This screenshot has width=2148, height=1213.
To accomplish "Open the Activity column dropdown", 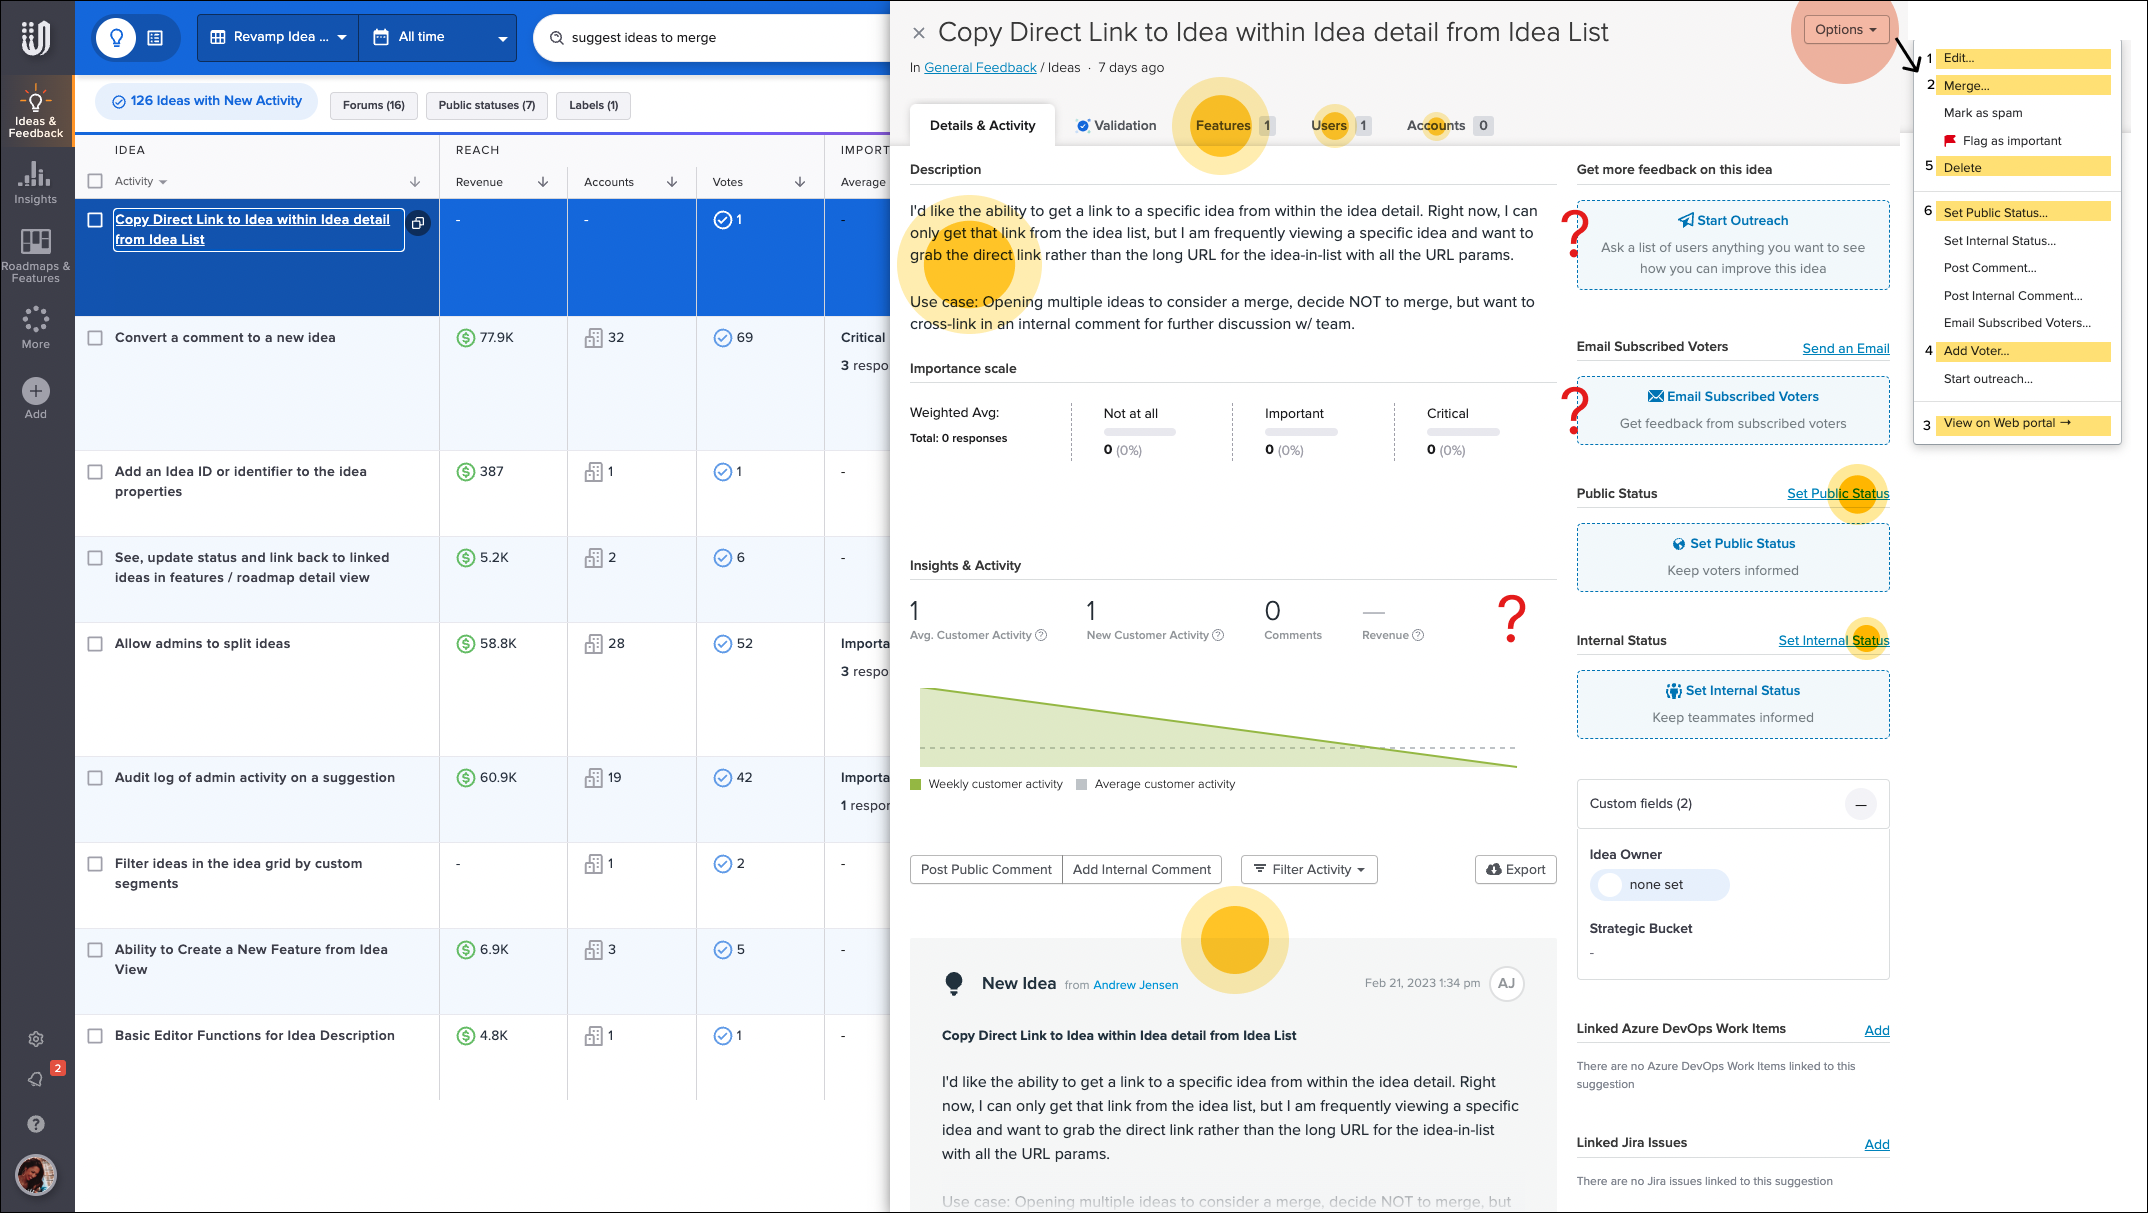I will [x=141, y=182].
